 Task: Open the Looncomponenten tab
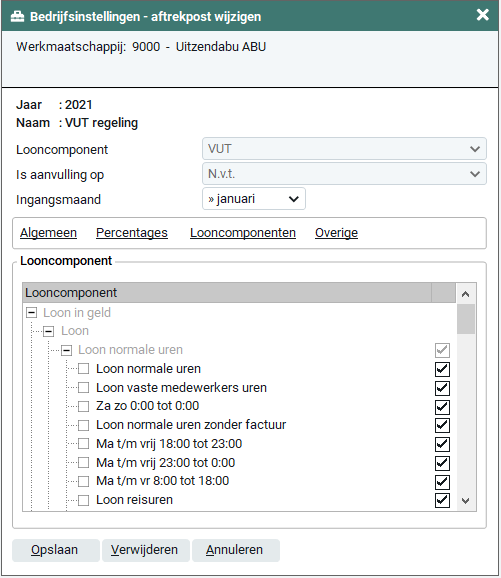coord(243,233)
